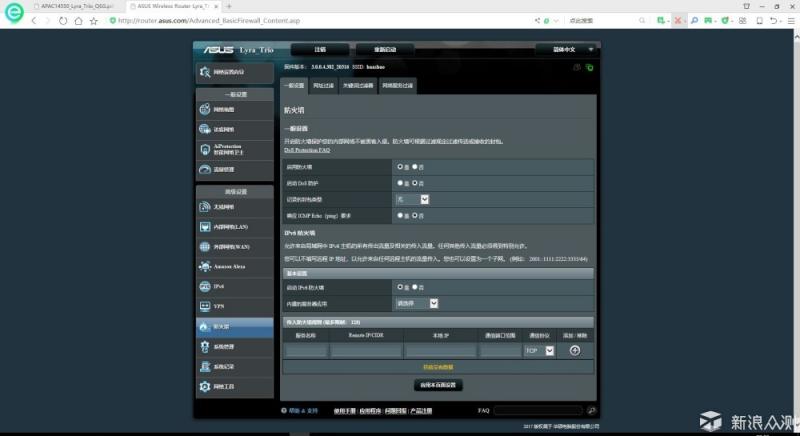Set Respond ICMP Echo ping to No
The width and height of the screenshot is (800, 436).
coord(415,216)
